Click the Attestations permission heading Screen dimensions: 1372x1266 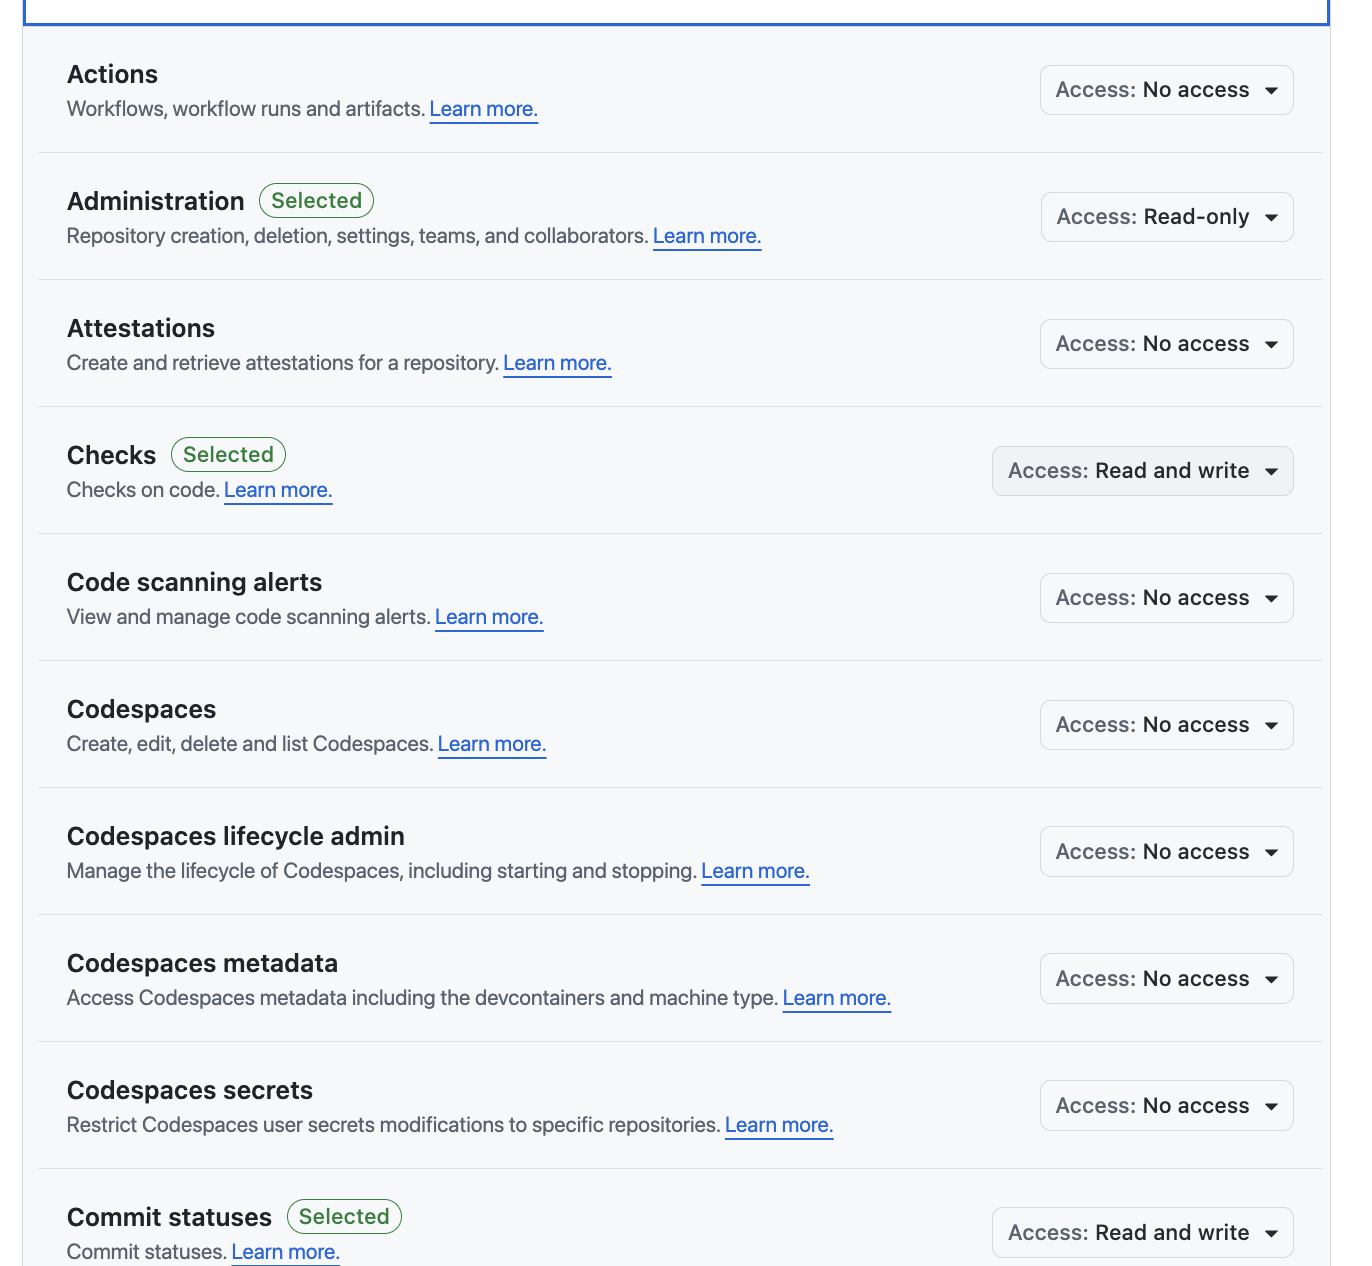click(141, 329)
